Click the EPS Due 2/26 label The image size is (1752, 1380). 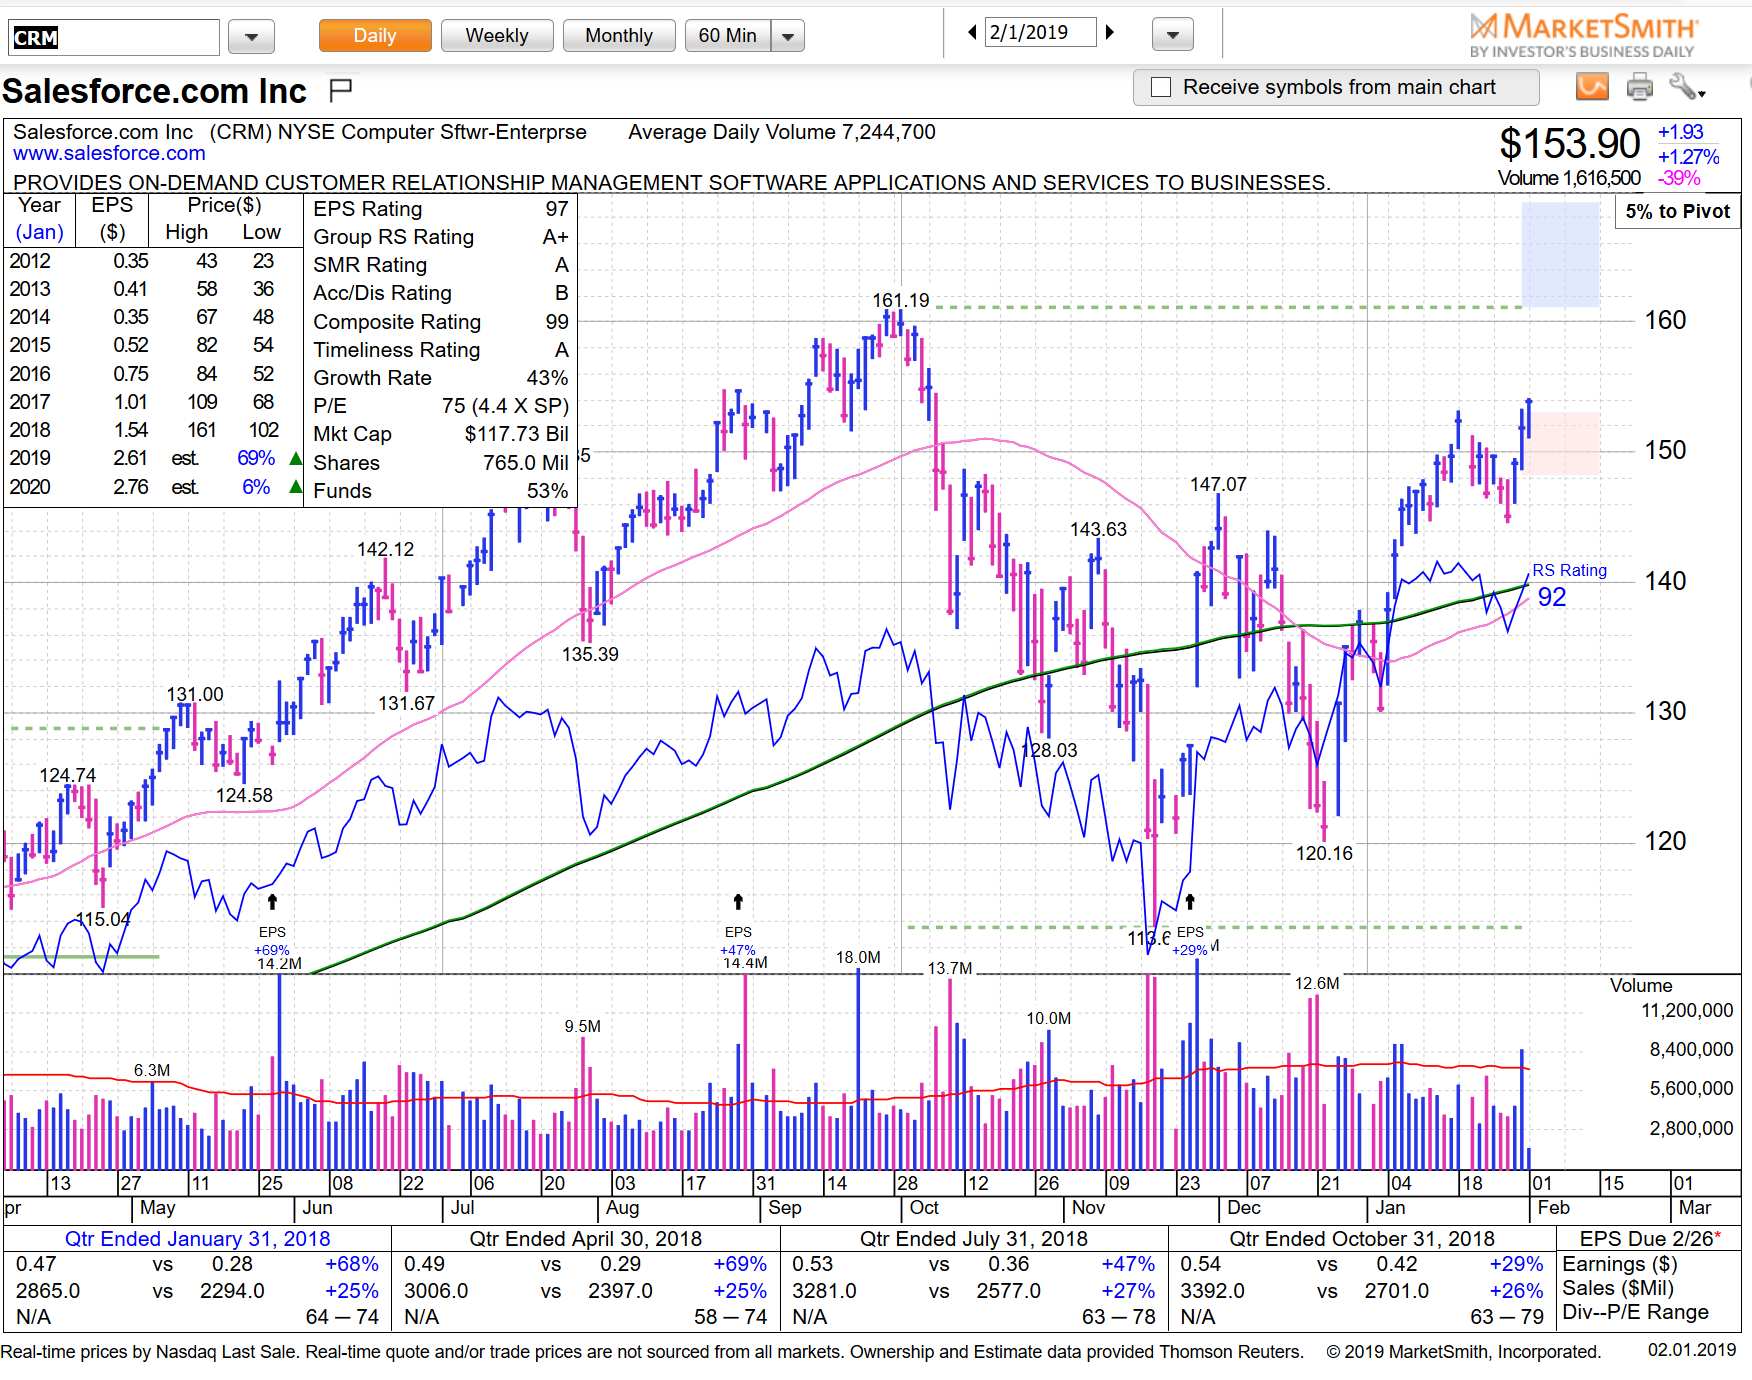(1650, 1239)
